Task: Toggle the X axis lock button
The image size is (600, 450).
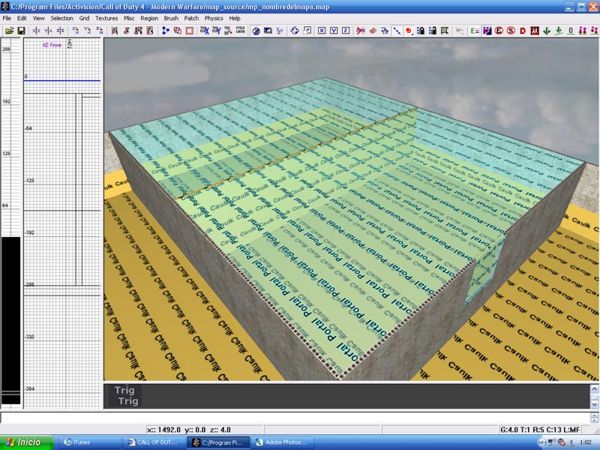Action: tap(322, 31)
